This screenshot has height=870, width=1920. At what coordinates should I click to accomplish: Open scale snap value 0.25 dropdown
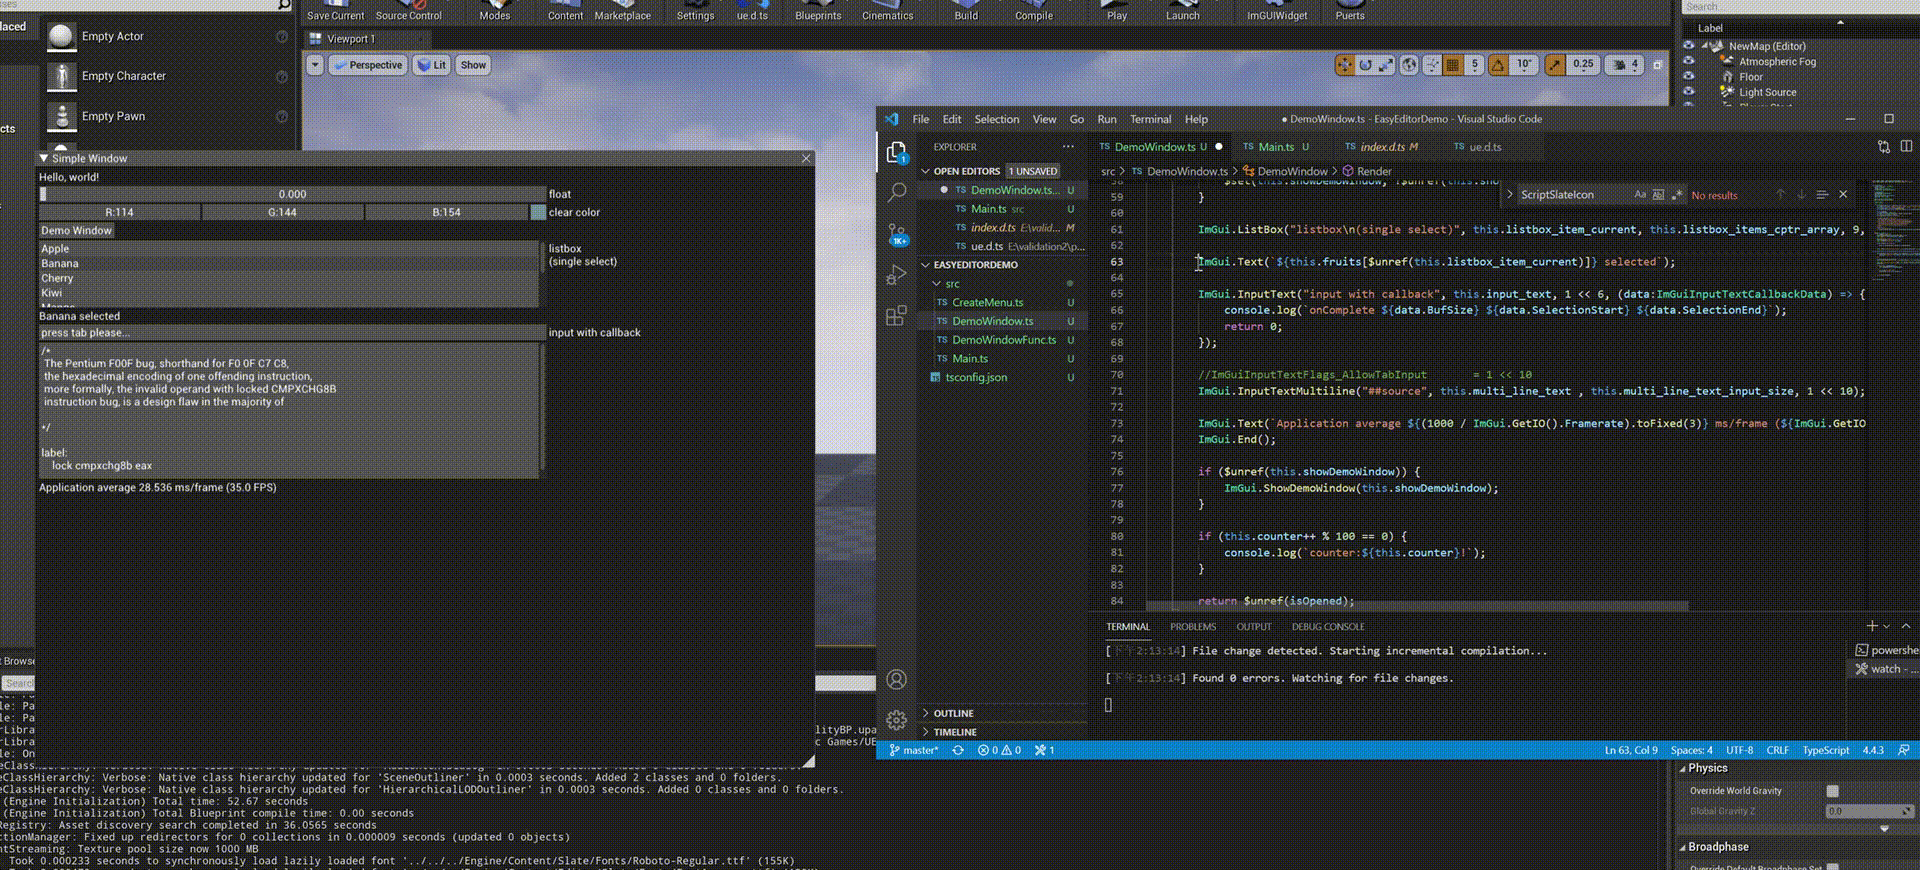(x=1583, y=65)
